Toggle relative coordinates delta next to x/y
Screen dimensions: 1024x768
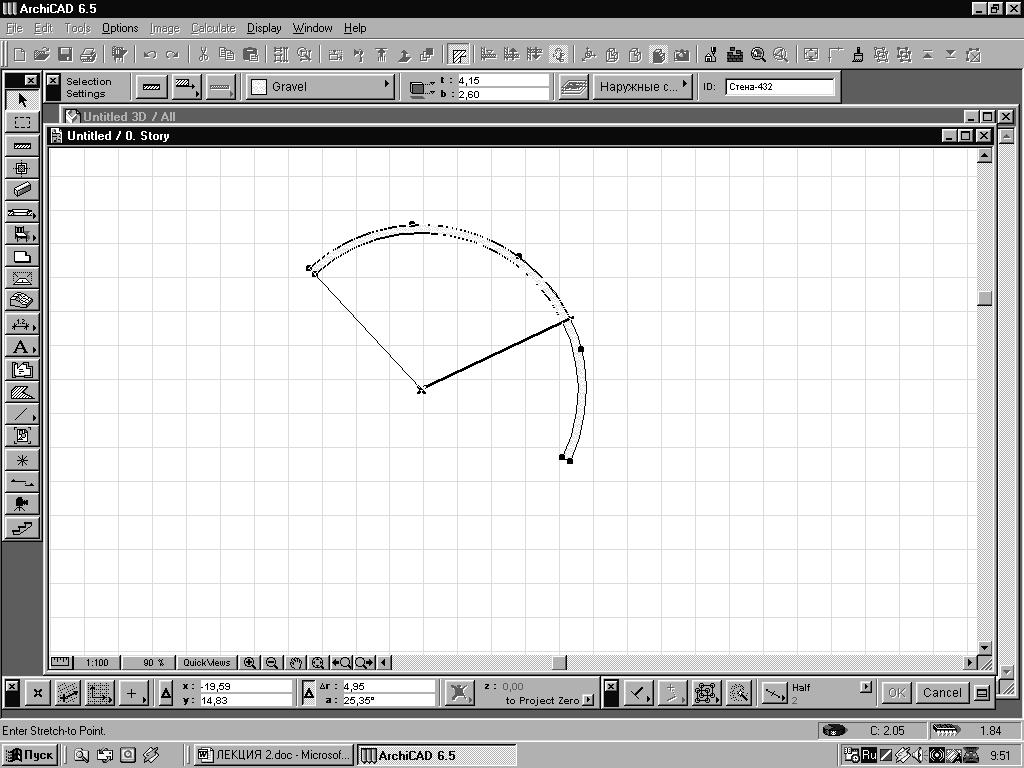click(166, 693)
